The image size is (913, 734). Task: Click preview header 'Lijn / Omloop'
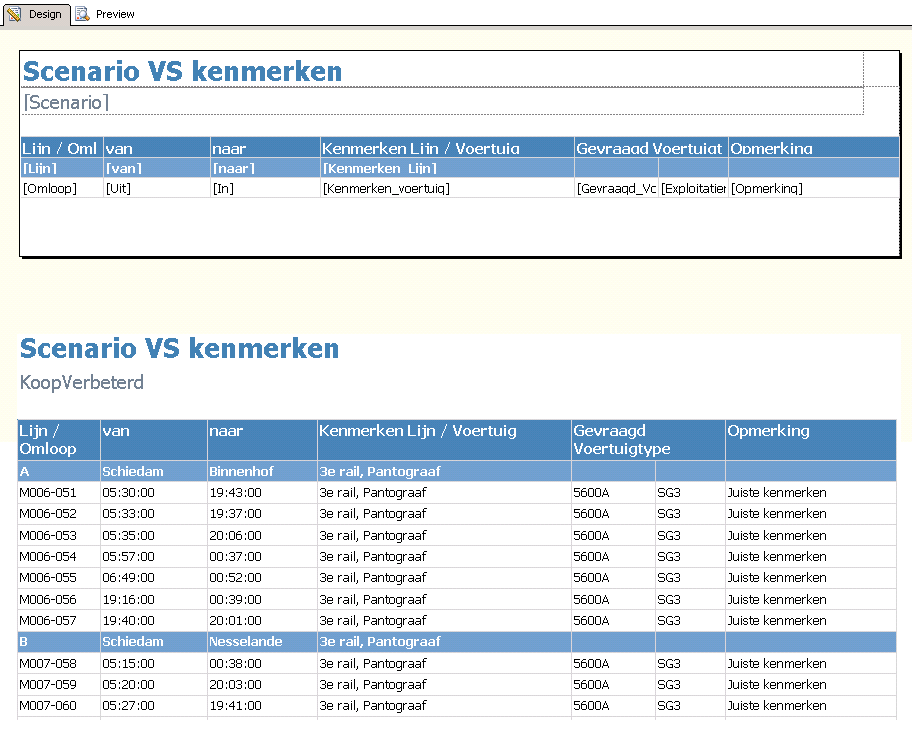(x=58, y=439)
